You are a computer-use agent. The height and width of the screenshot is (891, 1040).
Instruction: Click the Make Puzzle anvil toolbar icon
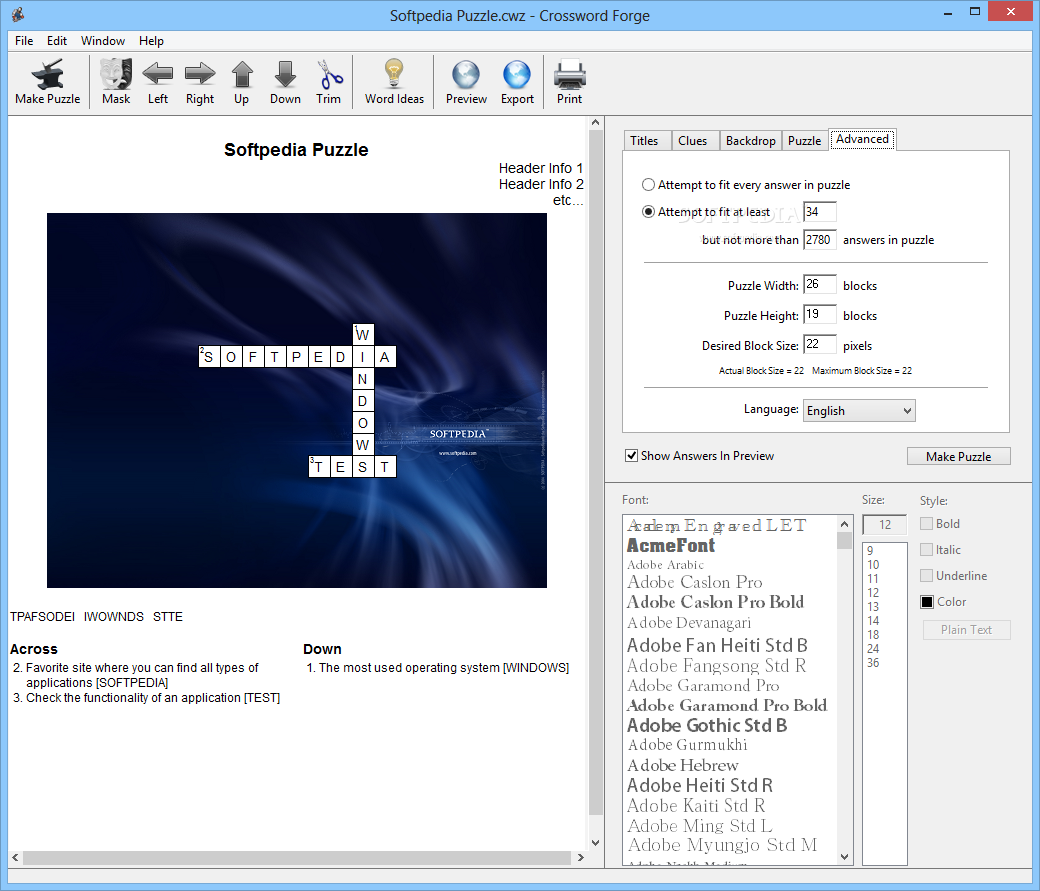point(47,82)
